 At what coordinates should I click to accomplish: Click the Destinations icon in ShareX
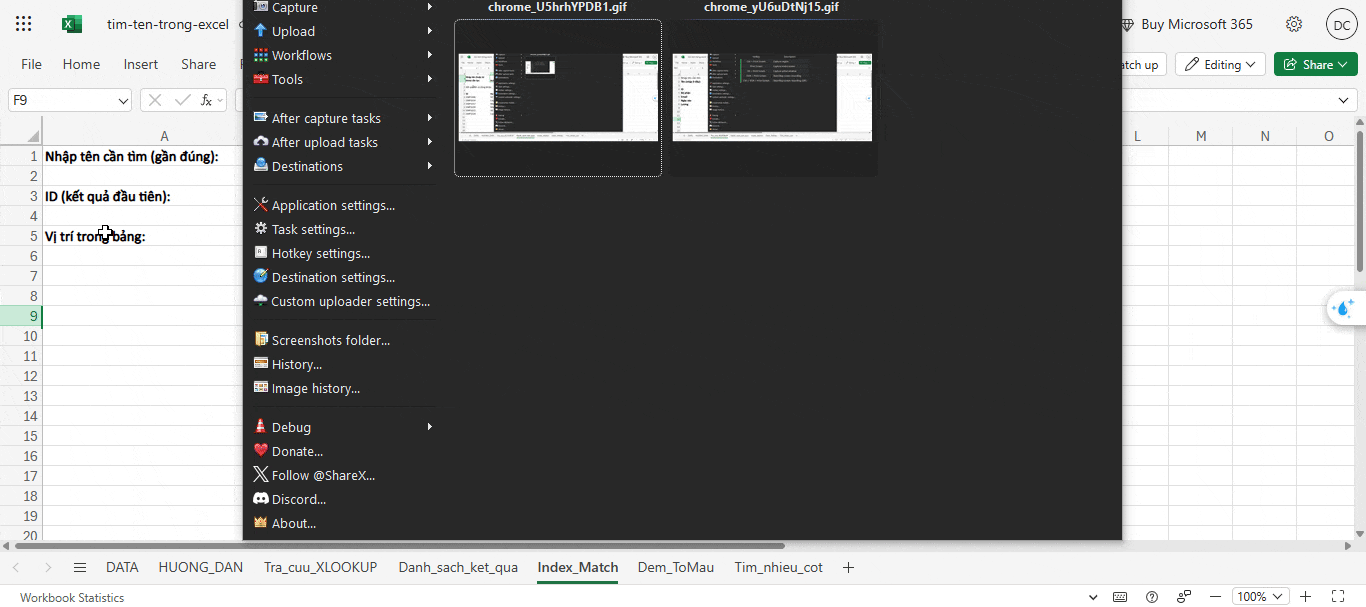(x=261, y=166)
